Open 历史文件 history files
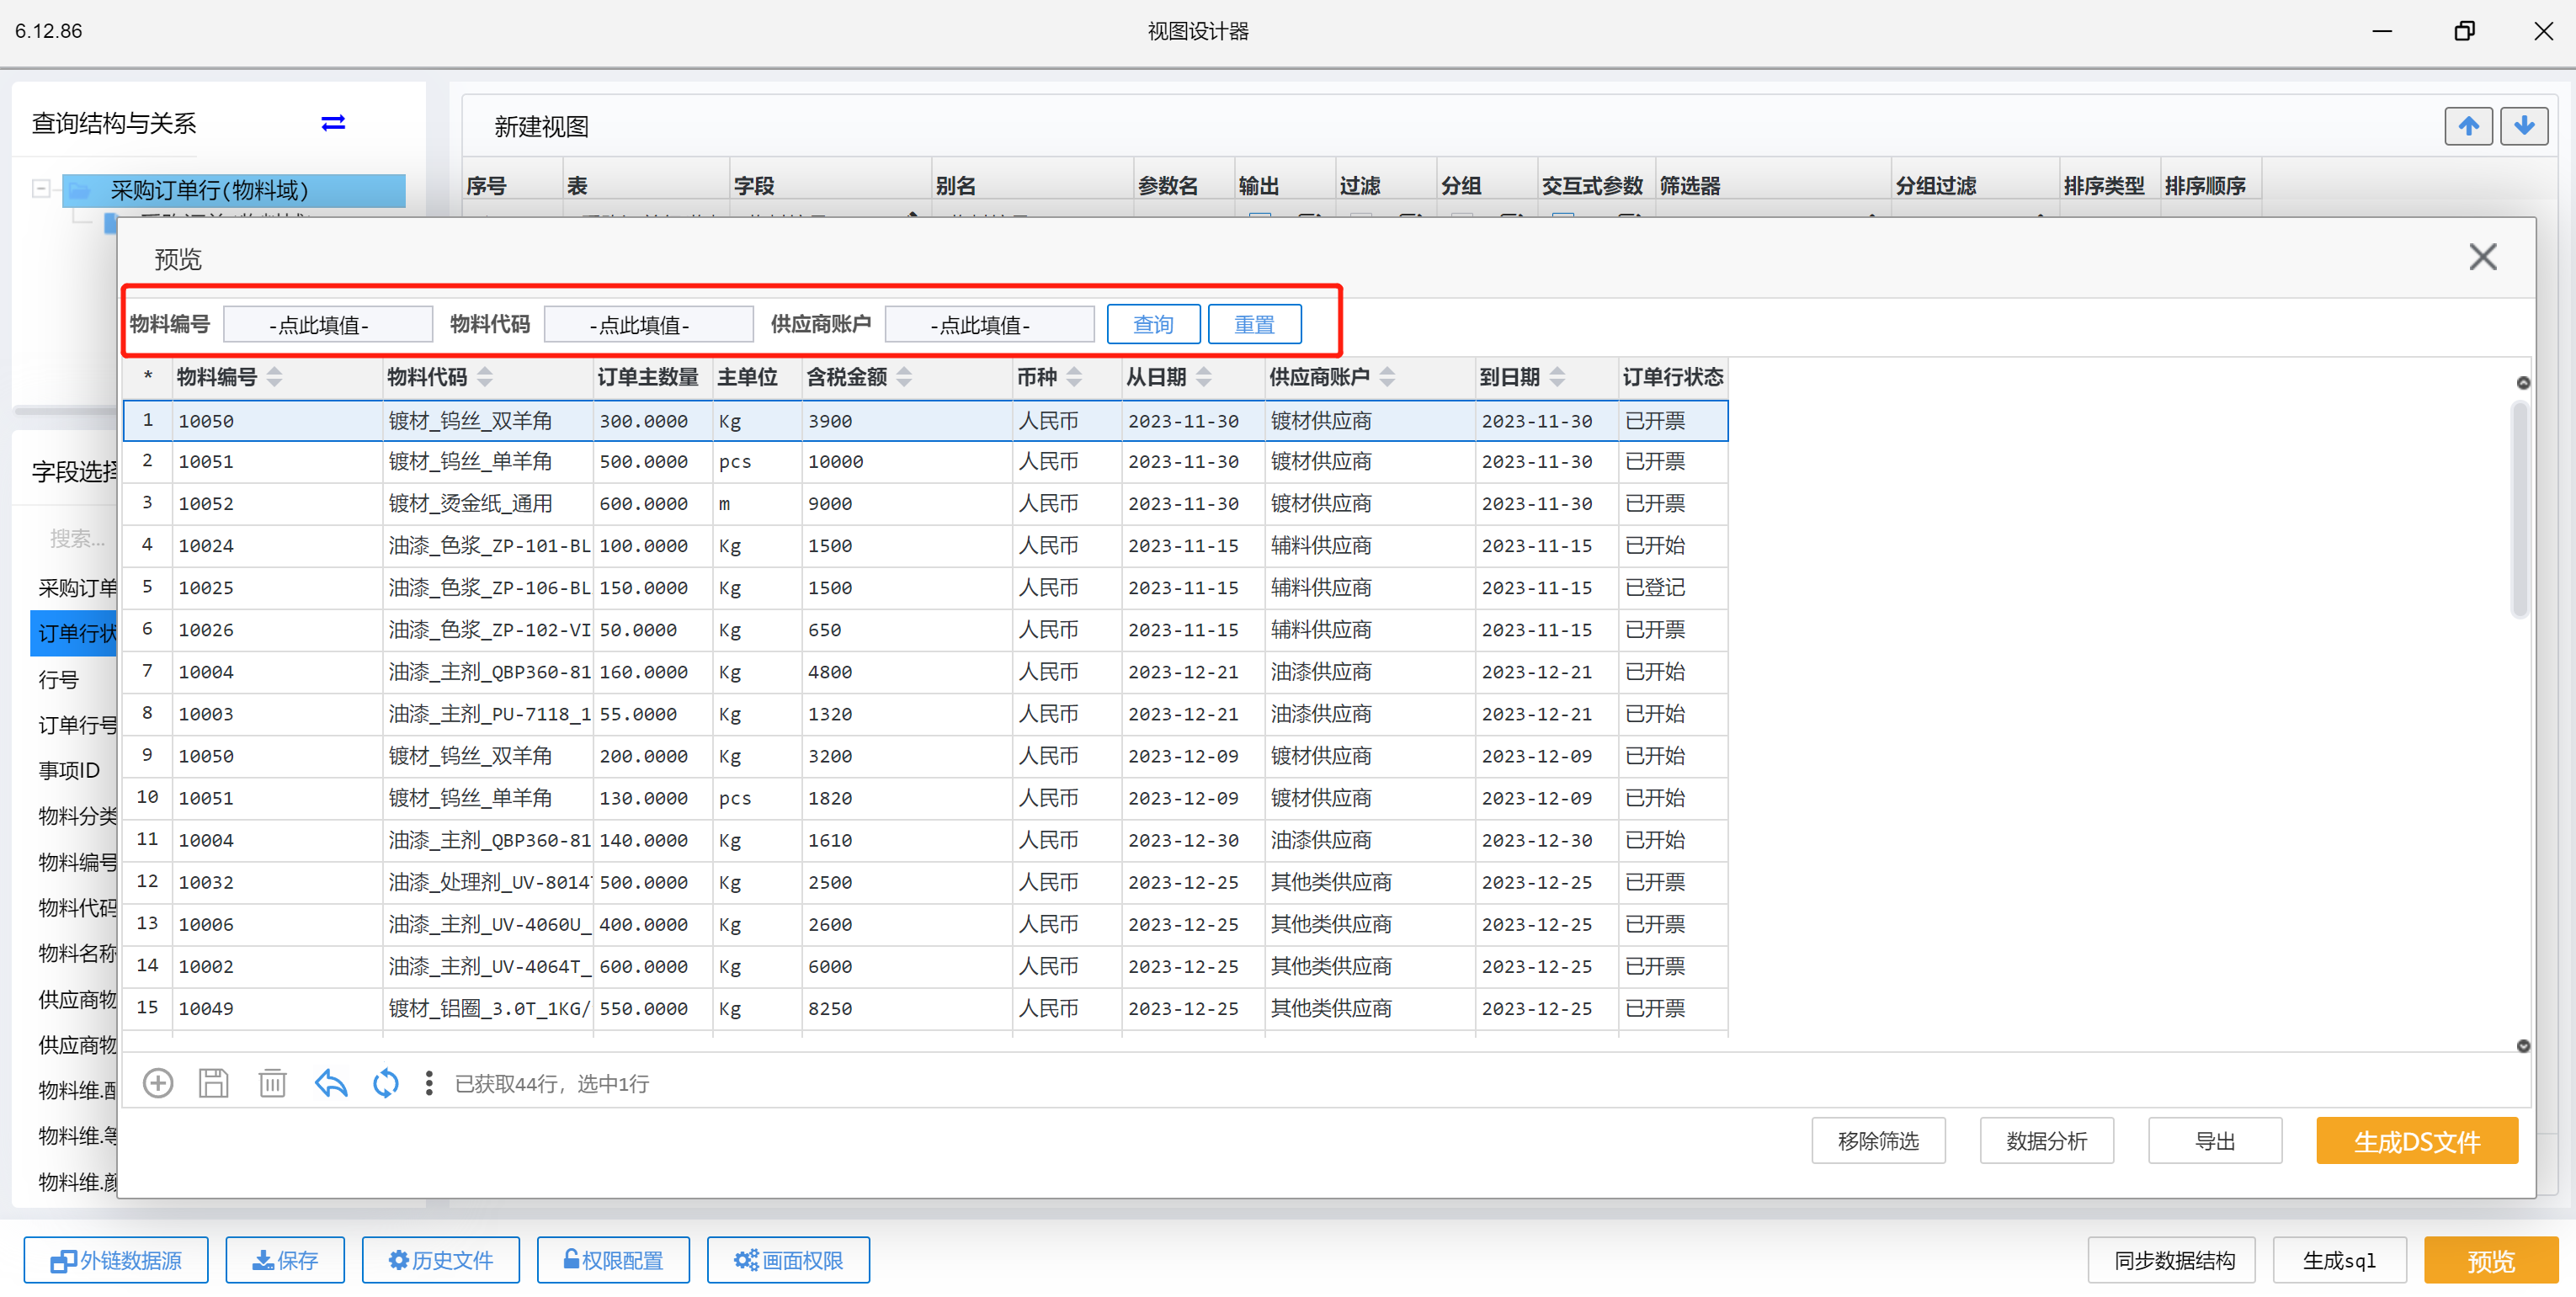The width and height of the screenshot is (2576, 1297). (440, 1260)
